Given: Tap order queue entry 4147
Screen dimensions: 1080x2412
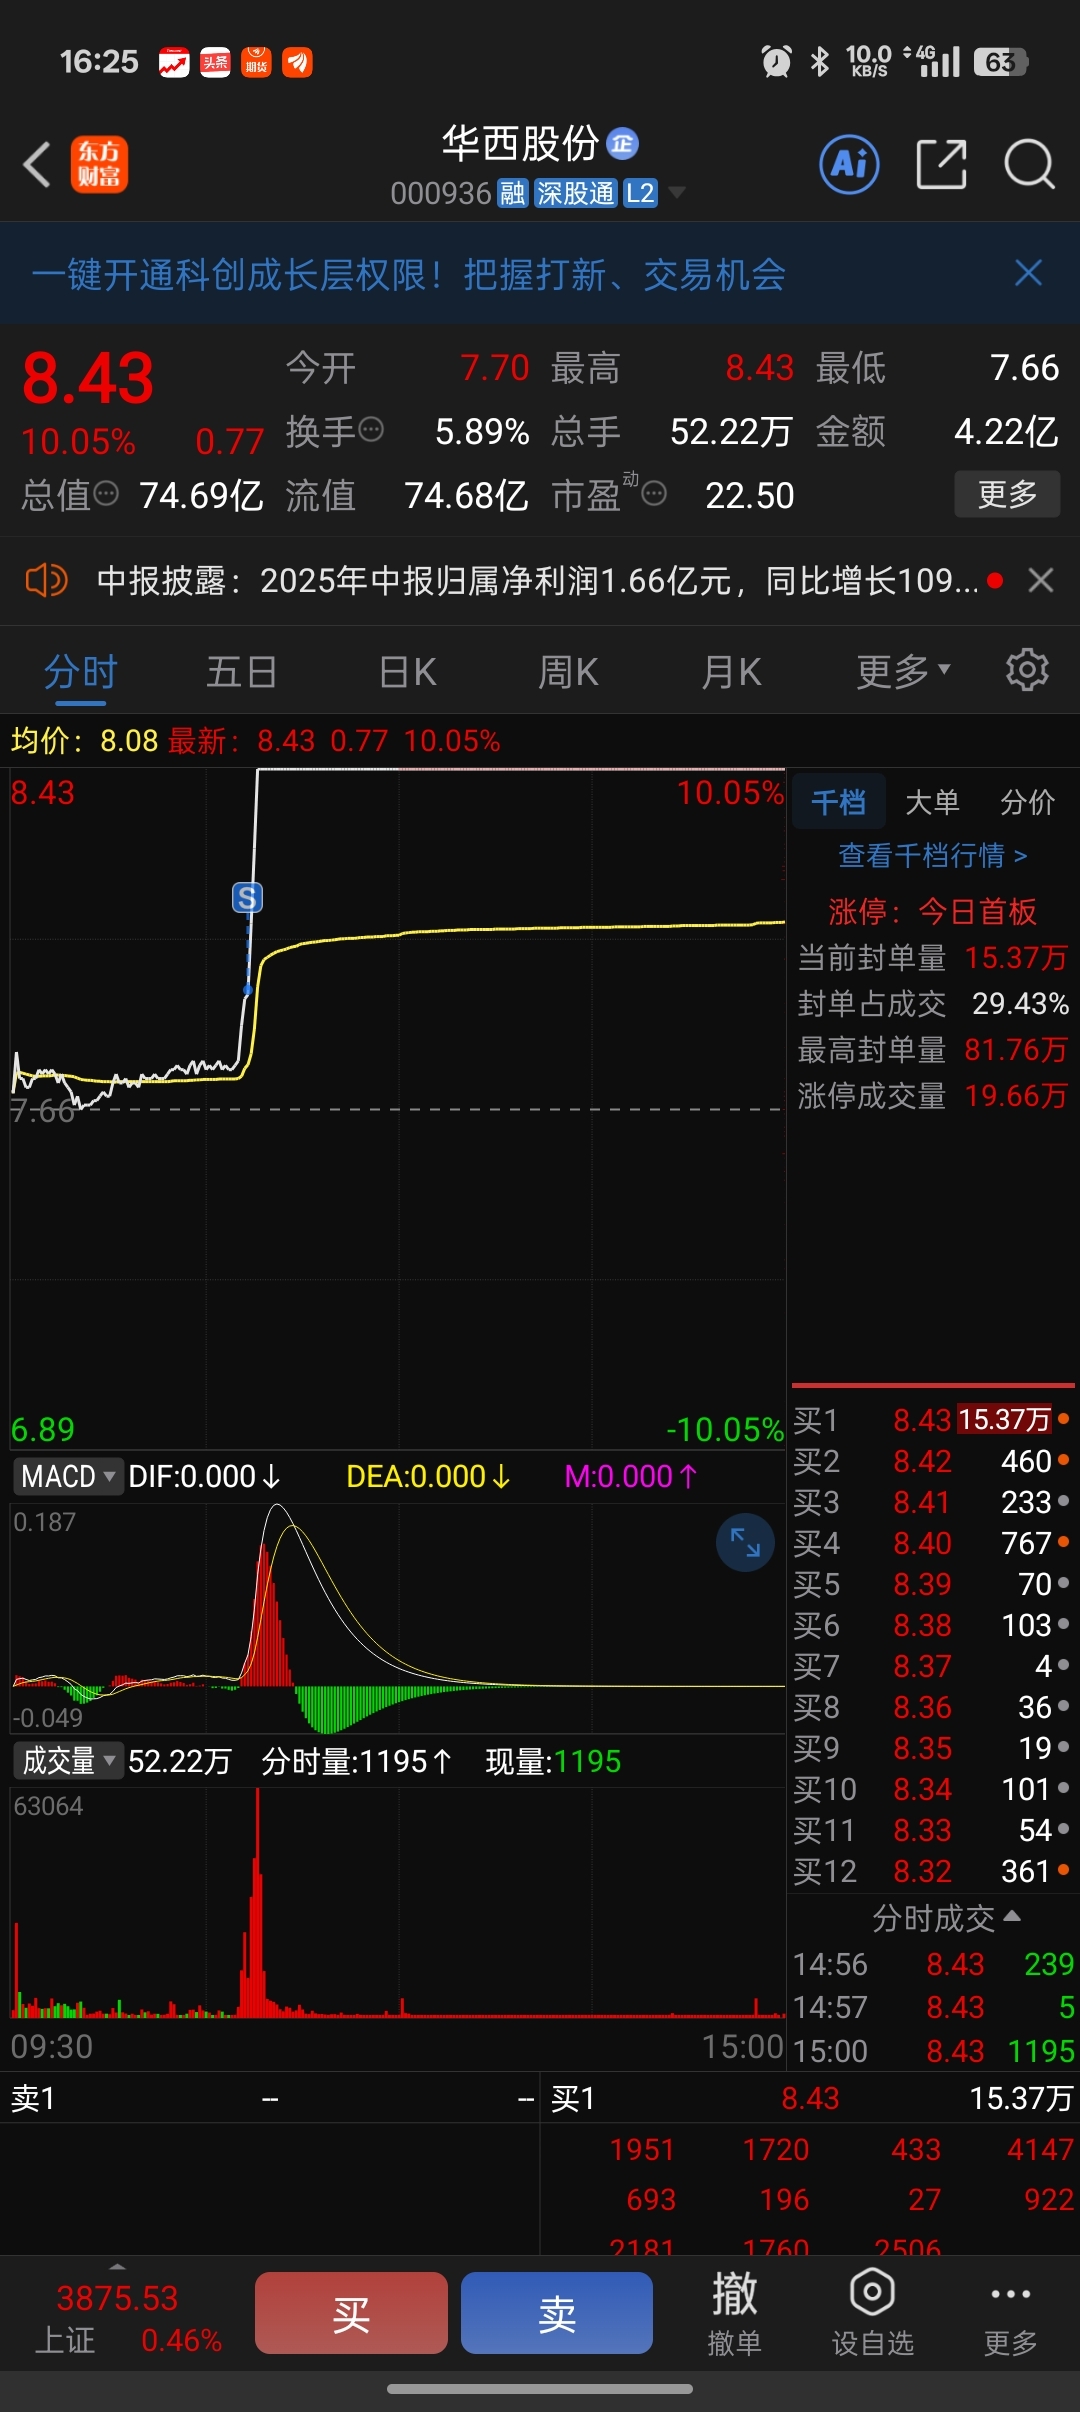Looking at the screenshot, I should coord(1040,2149).
